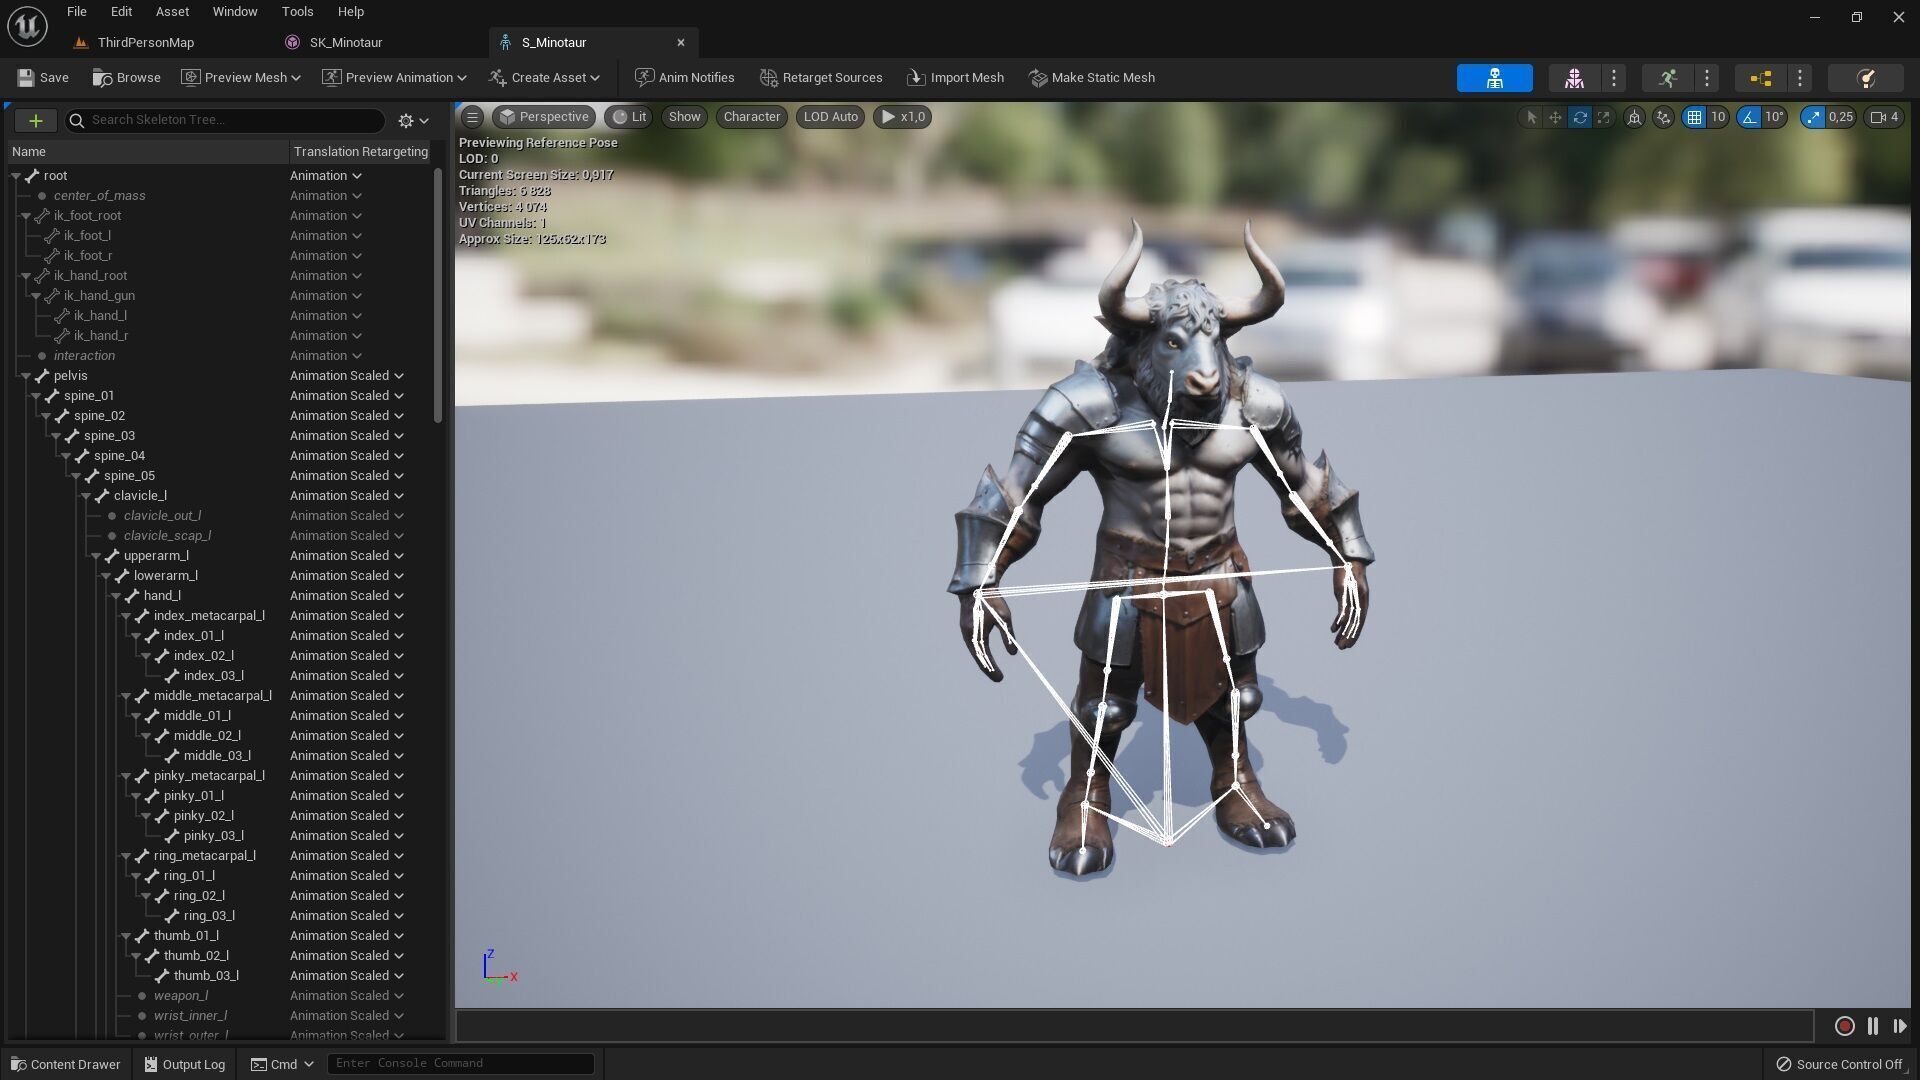
Task: Activate the Select mode viewport tool
Action: [1530, 117]
